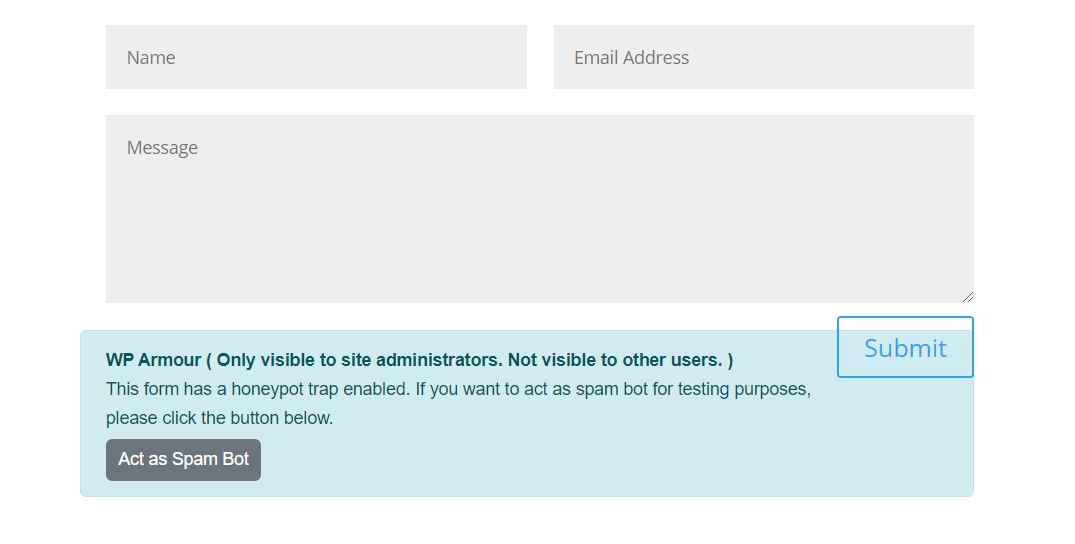Focus the Email Address field

[763, 57]
